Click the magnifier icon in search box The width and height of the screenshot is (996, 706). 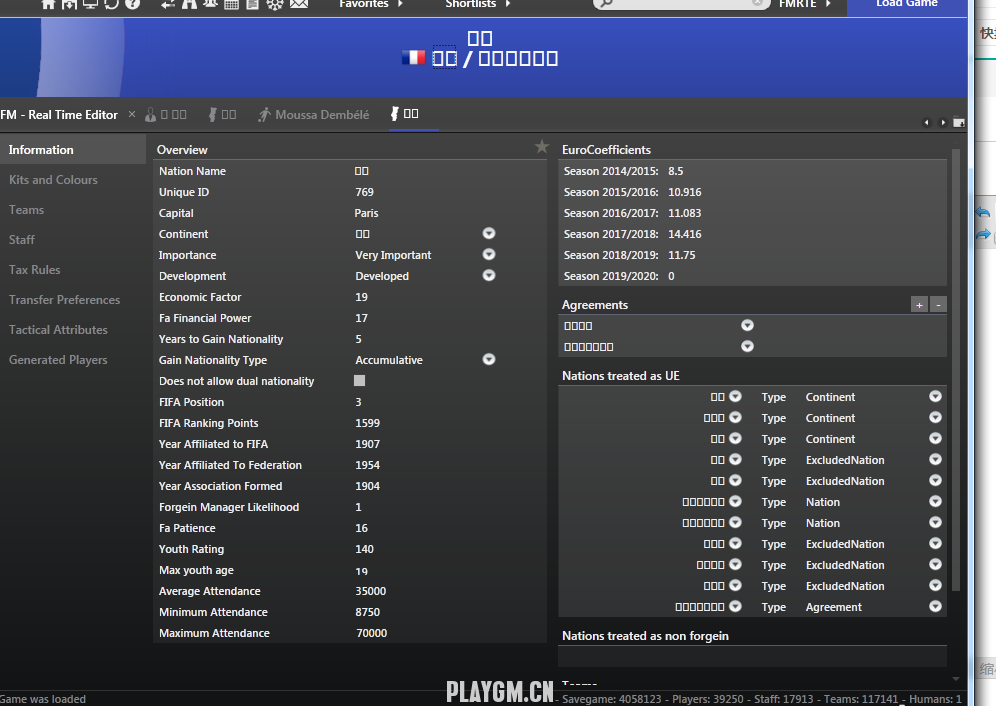click(x=607, y=4)
